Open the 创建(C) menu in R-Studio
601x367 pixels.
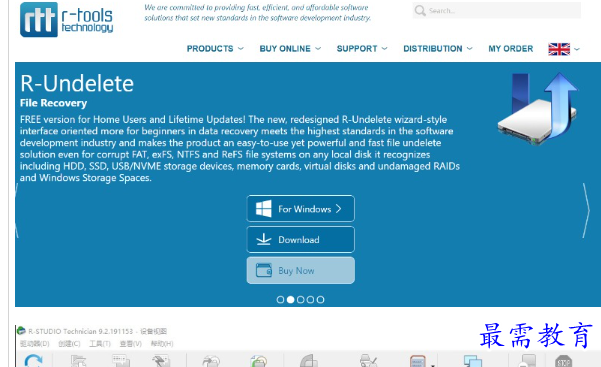pyautogui.click(x=69, y=344)
